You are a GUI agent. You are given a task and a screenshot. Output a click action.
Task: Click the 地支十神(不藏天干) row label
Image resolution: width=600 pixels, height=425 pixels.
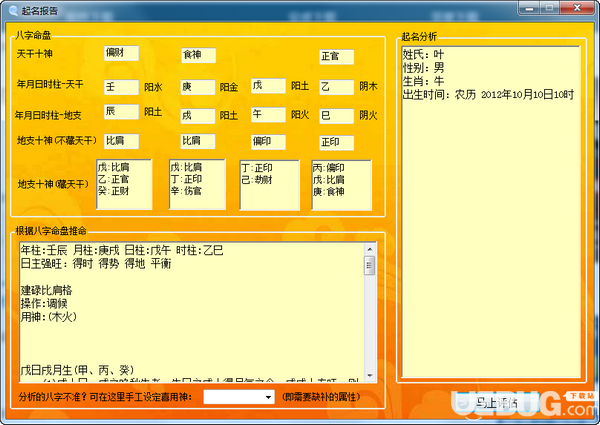[57, 140]
